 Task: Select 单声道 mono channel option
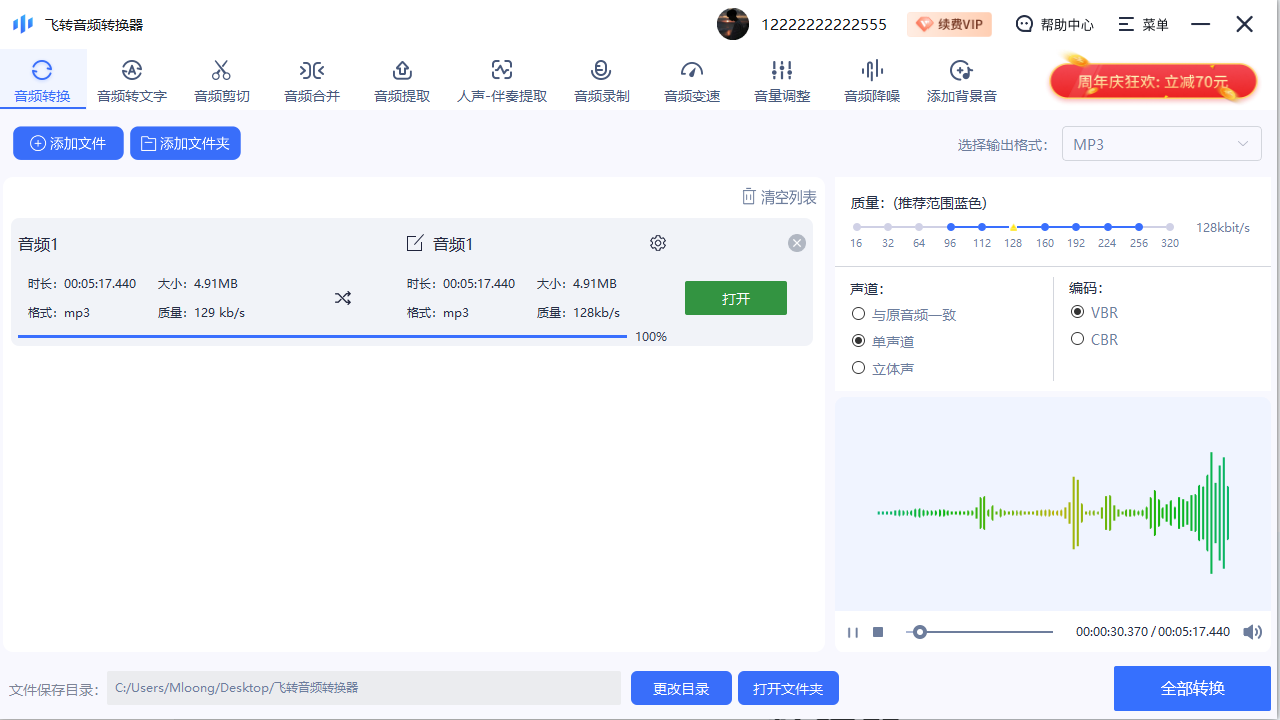(x=858, y=340)
